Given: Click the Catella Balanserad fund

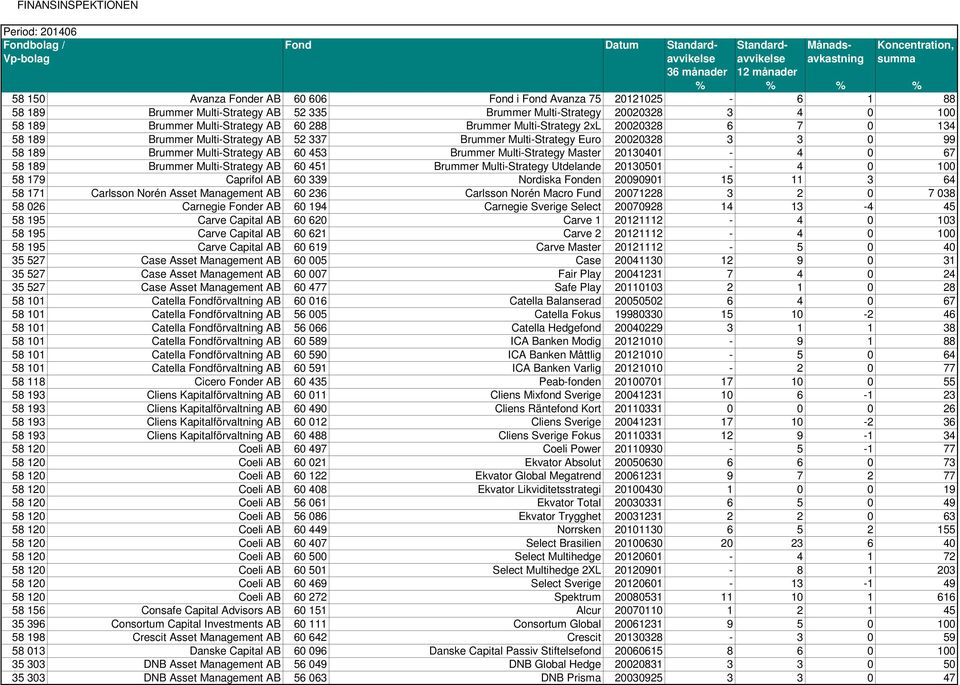Looking at the screenshot, I should (x=555, y=301).
